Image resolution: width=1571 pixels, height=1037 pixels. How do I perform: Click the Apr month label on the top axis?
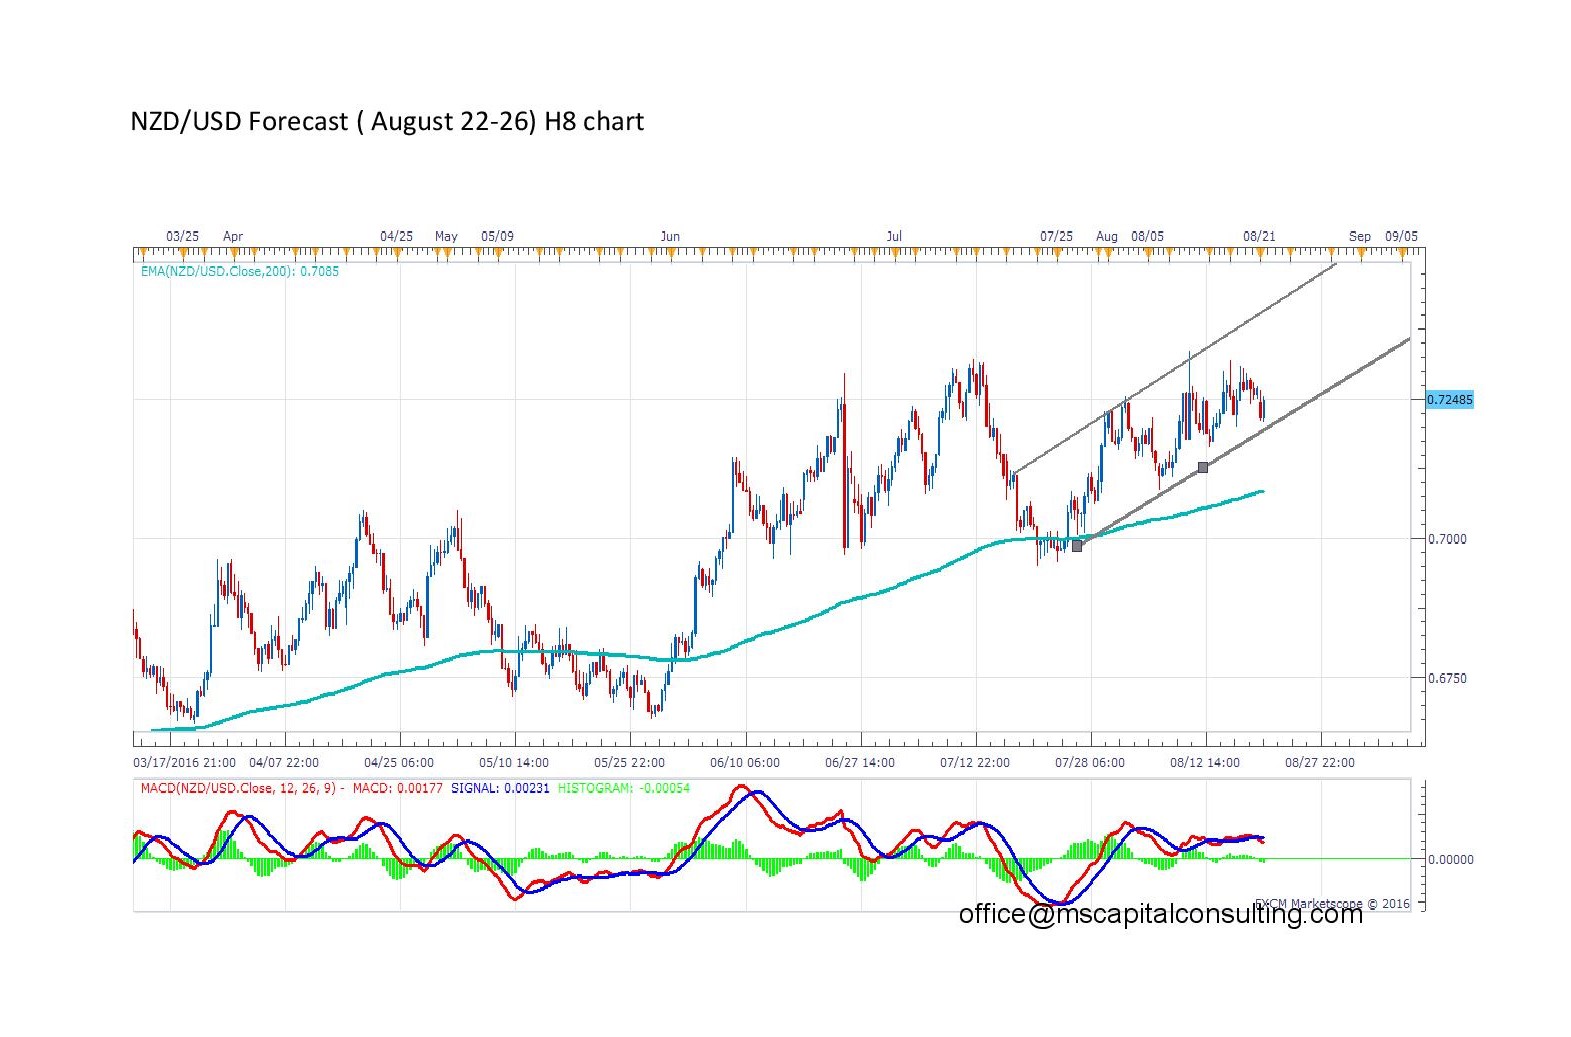233,236
